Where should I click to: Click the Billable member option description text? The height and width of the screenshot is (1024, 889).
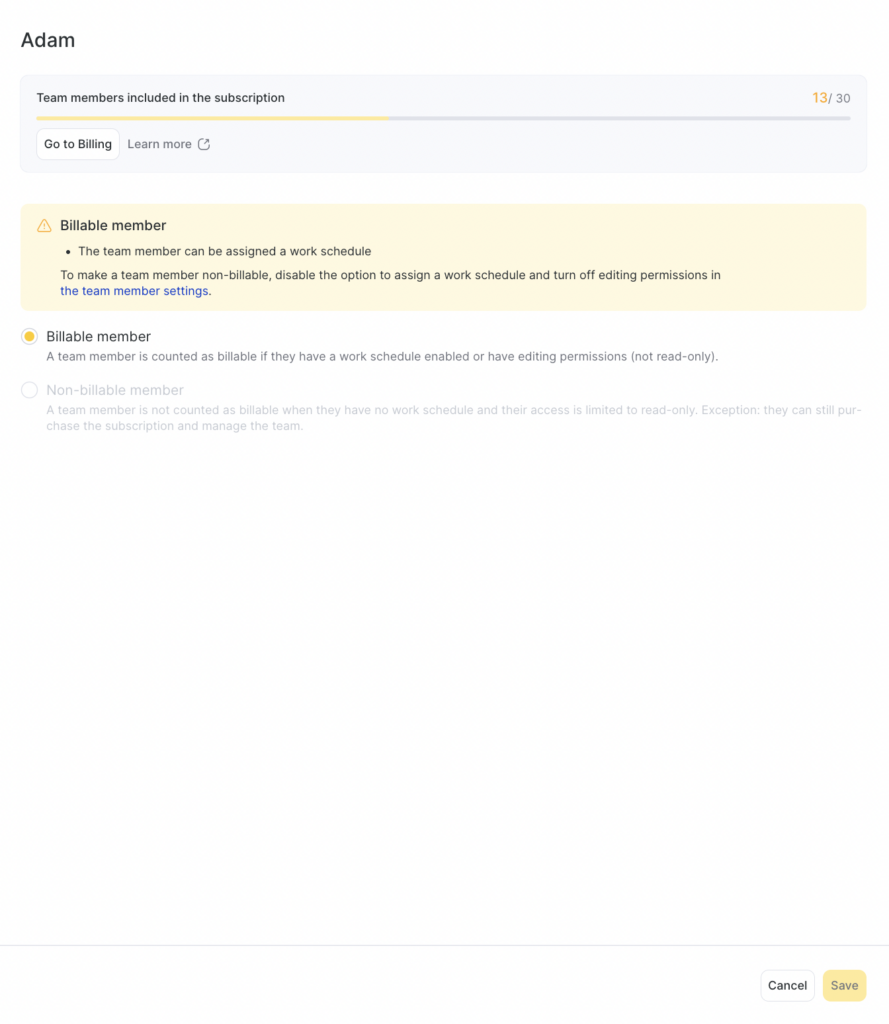pyautogui.click(x=382, y=356)
